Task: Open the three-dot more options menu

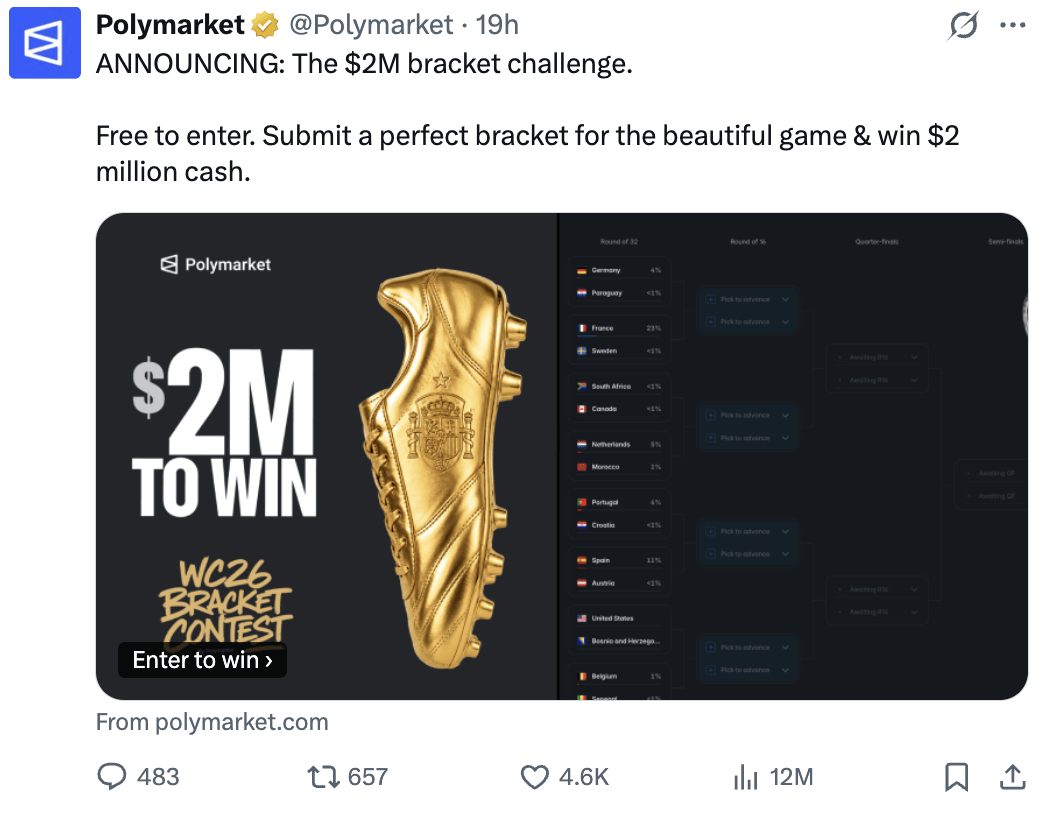Action: [1012, 26]
